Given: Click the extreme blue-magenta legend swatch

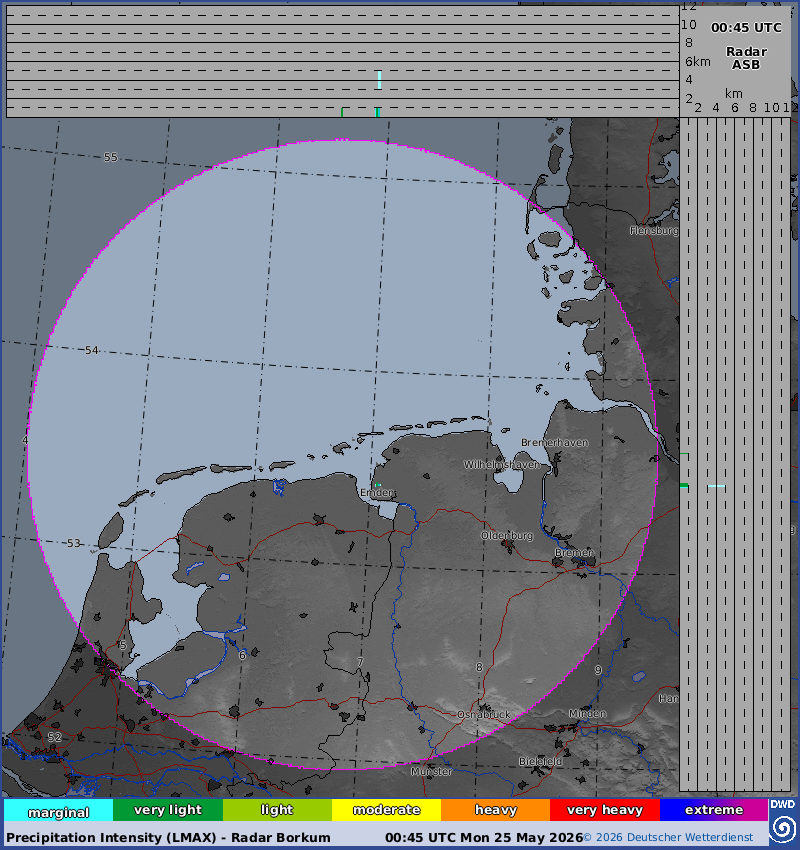Looking at the screenshot, I should click(714, 810).
